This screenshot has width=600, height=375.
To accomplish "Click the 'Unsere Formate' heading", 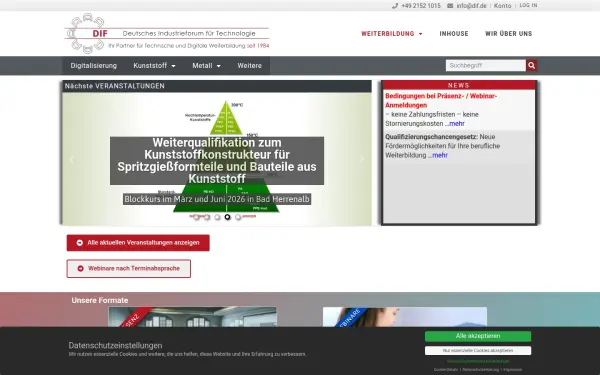I will (x=100, y=300).
